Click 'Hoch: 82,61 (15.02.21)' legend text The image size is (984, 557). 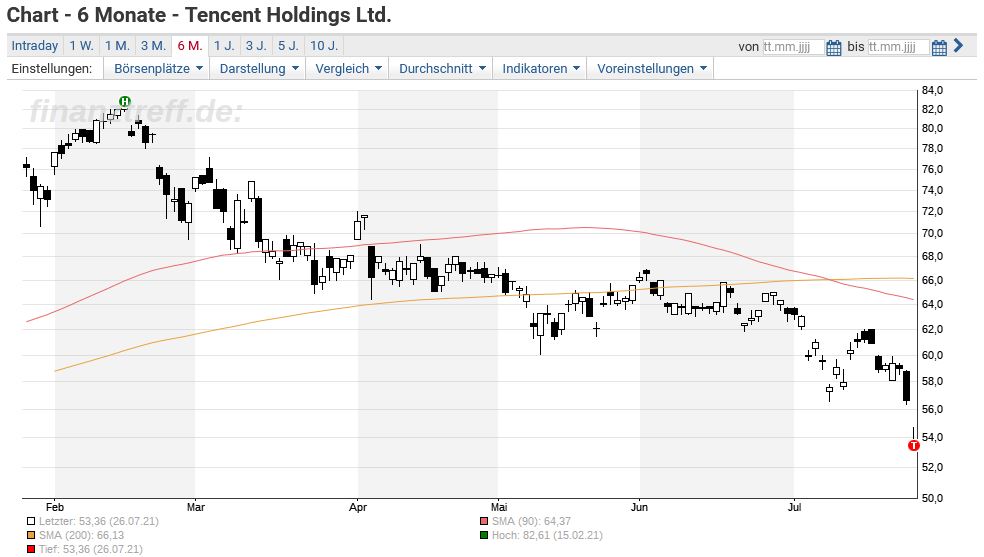[x=547, y=536]
